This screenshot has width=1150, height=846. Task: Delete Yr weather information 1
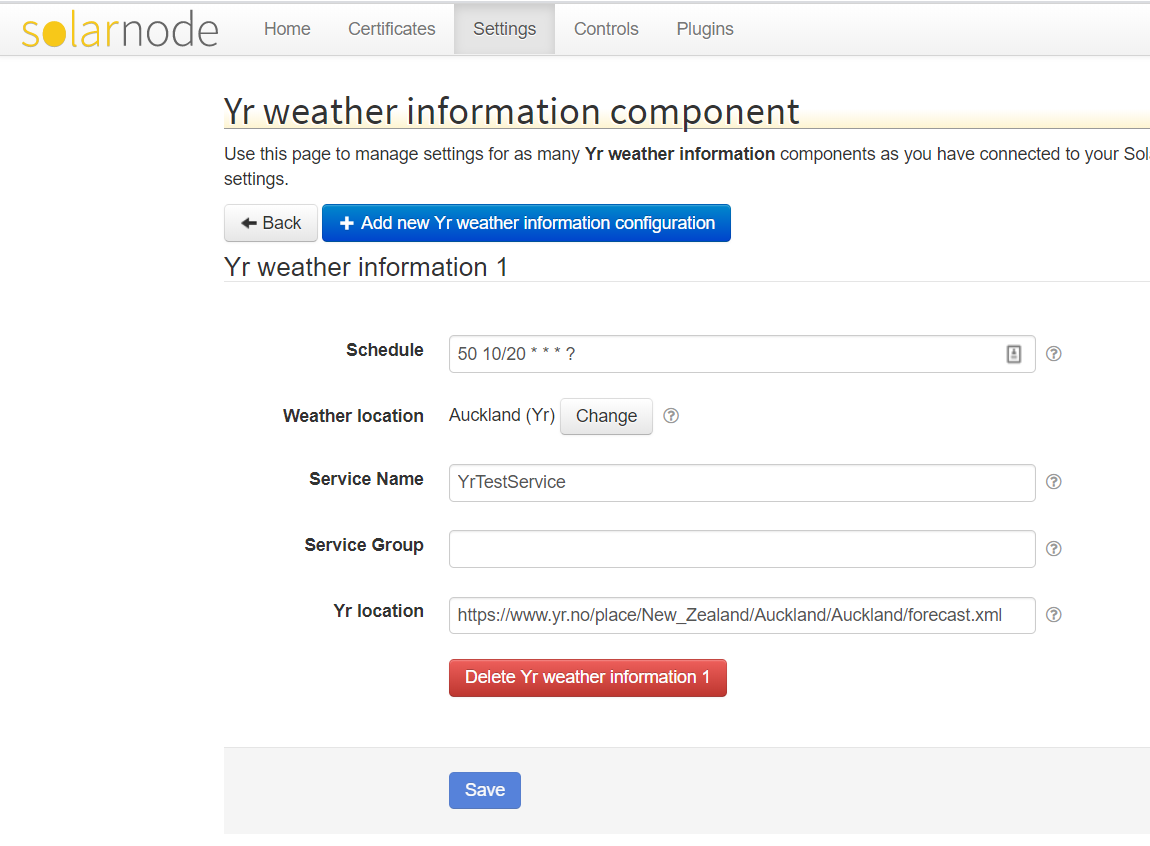[x=588, y=677]
